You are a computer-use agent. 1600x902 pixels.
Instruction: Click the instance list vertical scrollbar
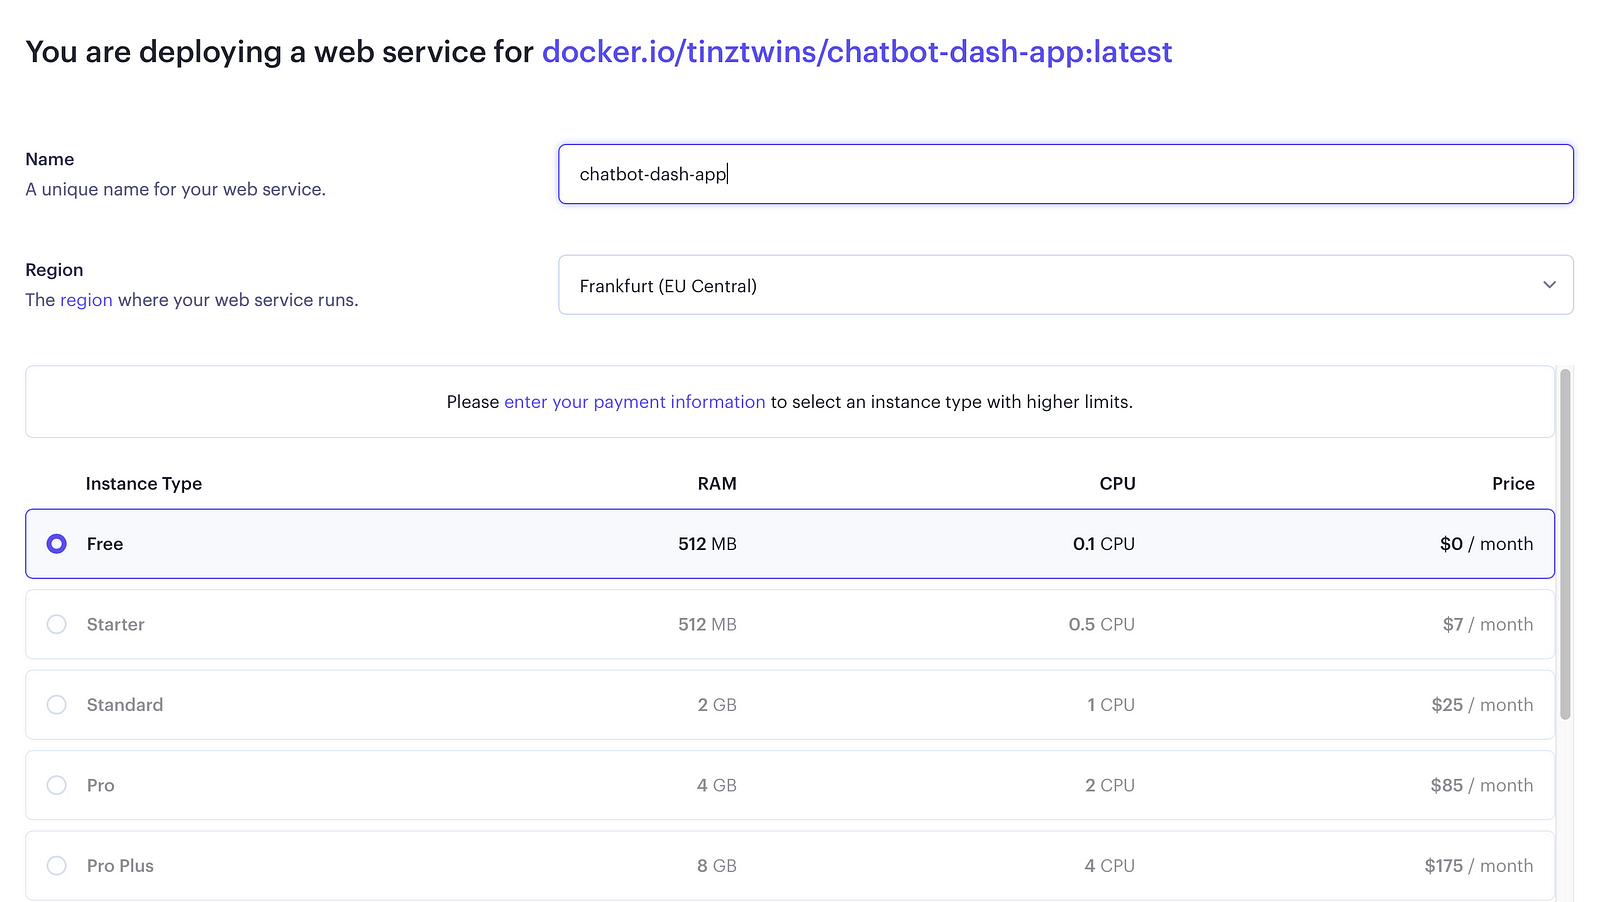click(1565, 544)
